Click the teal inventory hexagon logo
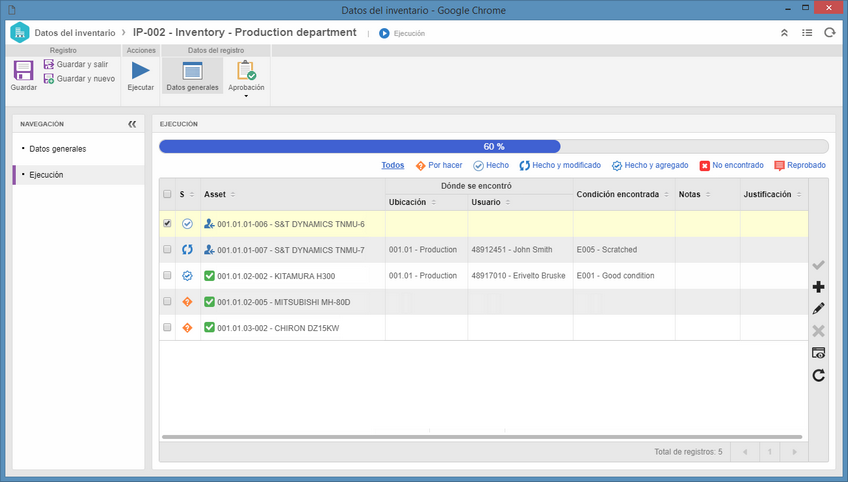Screen dimensions: 848x482 click(x=19, y=32)
